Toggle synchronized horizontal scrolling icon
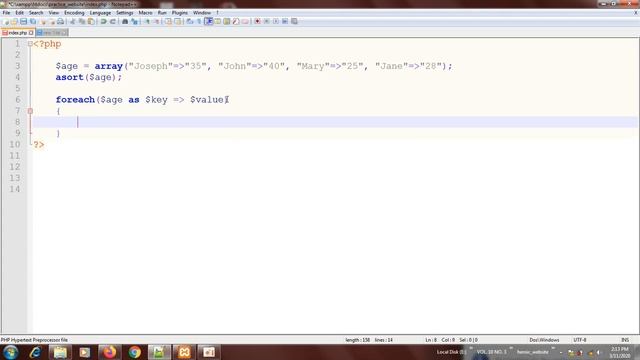 [178, 21]
